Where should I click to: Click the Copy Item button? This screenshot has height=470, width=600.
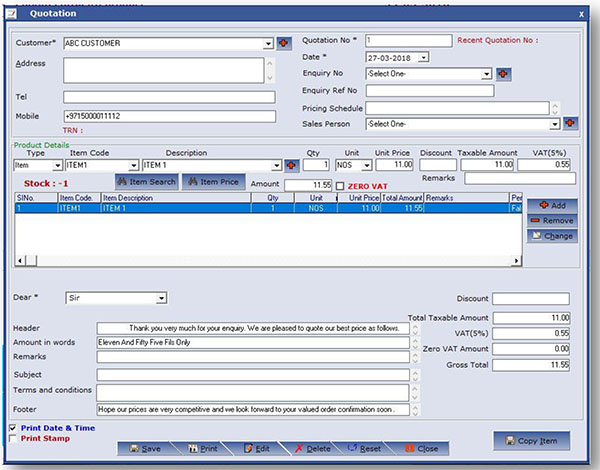(532, 440)
